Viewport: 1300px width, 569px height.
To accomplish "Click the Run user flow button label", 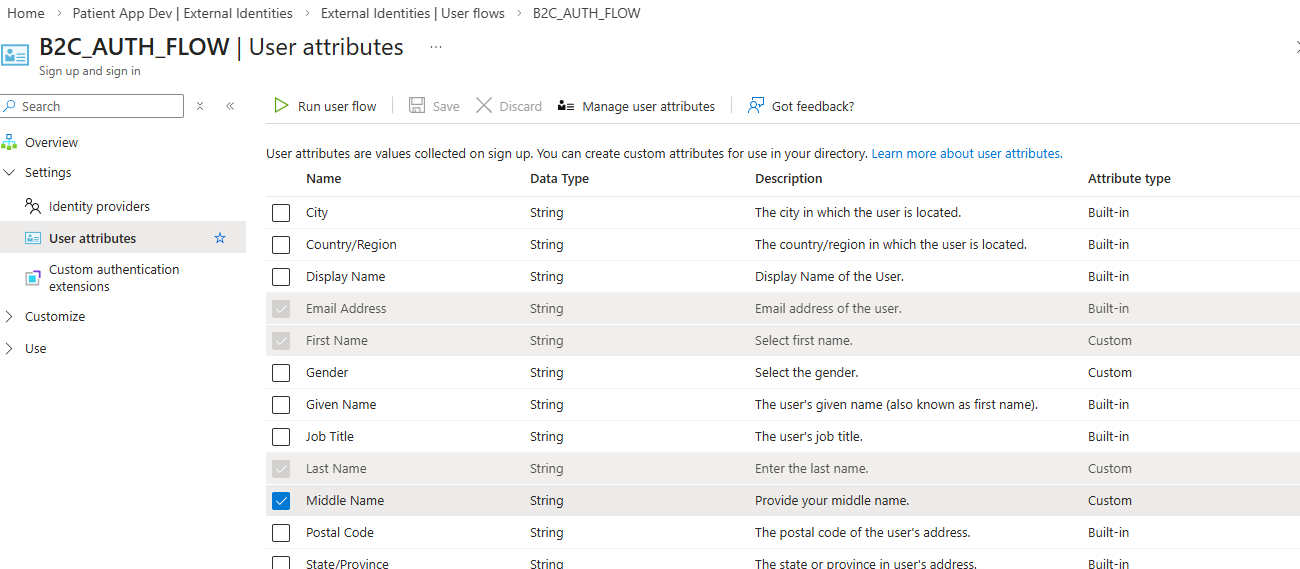I will point(337,106).
